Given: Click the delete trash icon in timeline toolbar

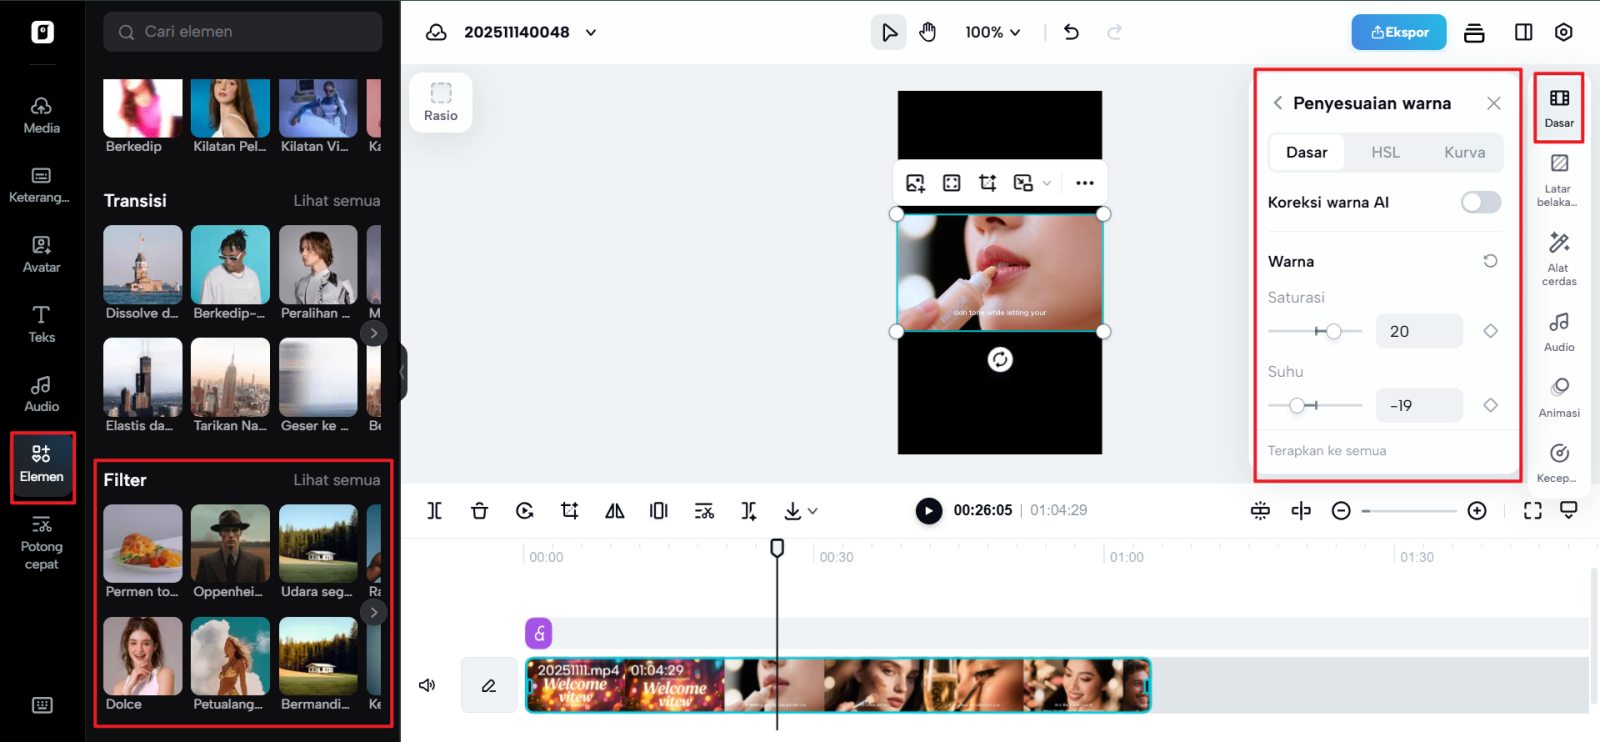Looking at the screenshot, I should point(479,511).
